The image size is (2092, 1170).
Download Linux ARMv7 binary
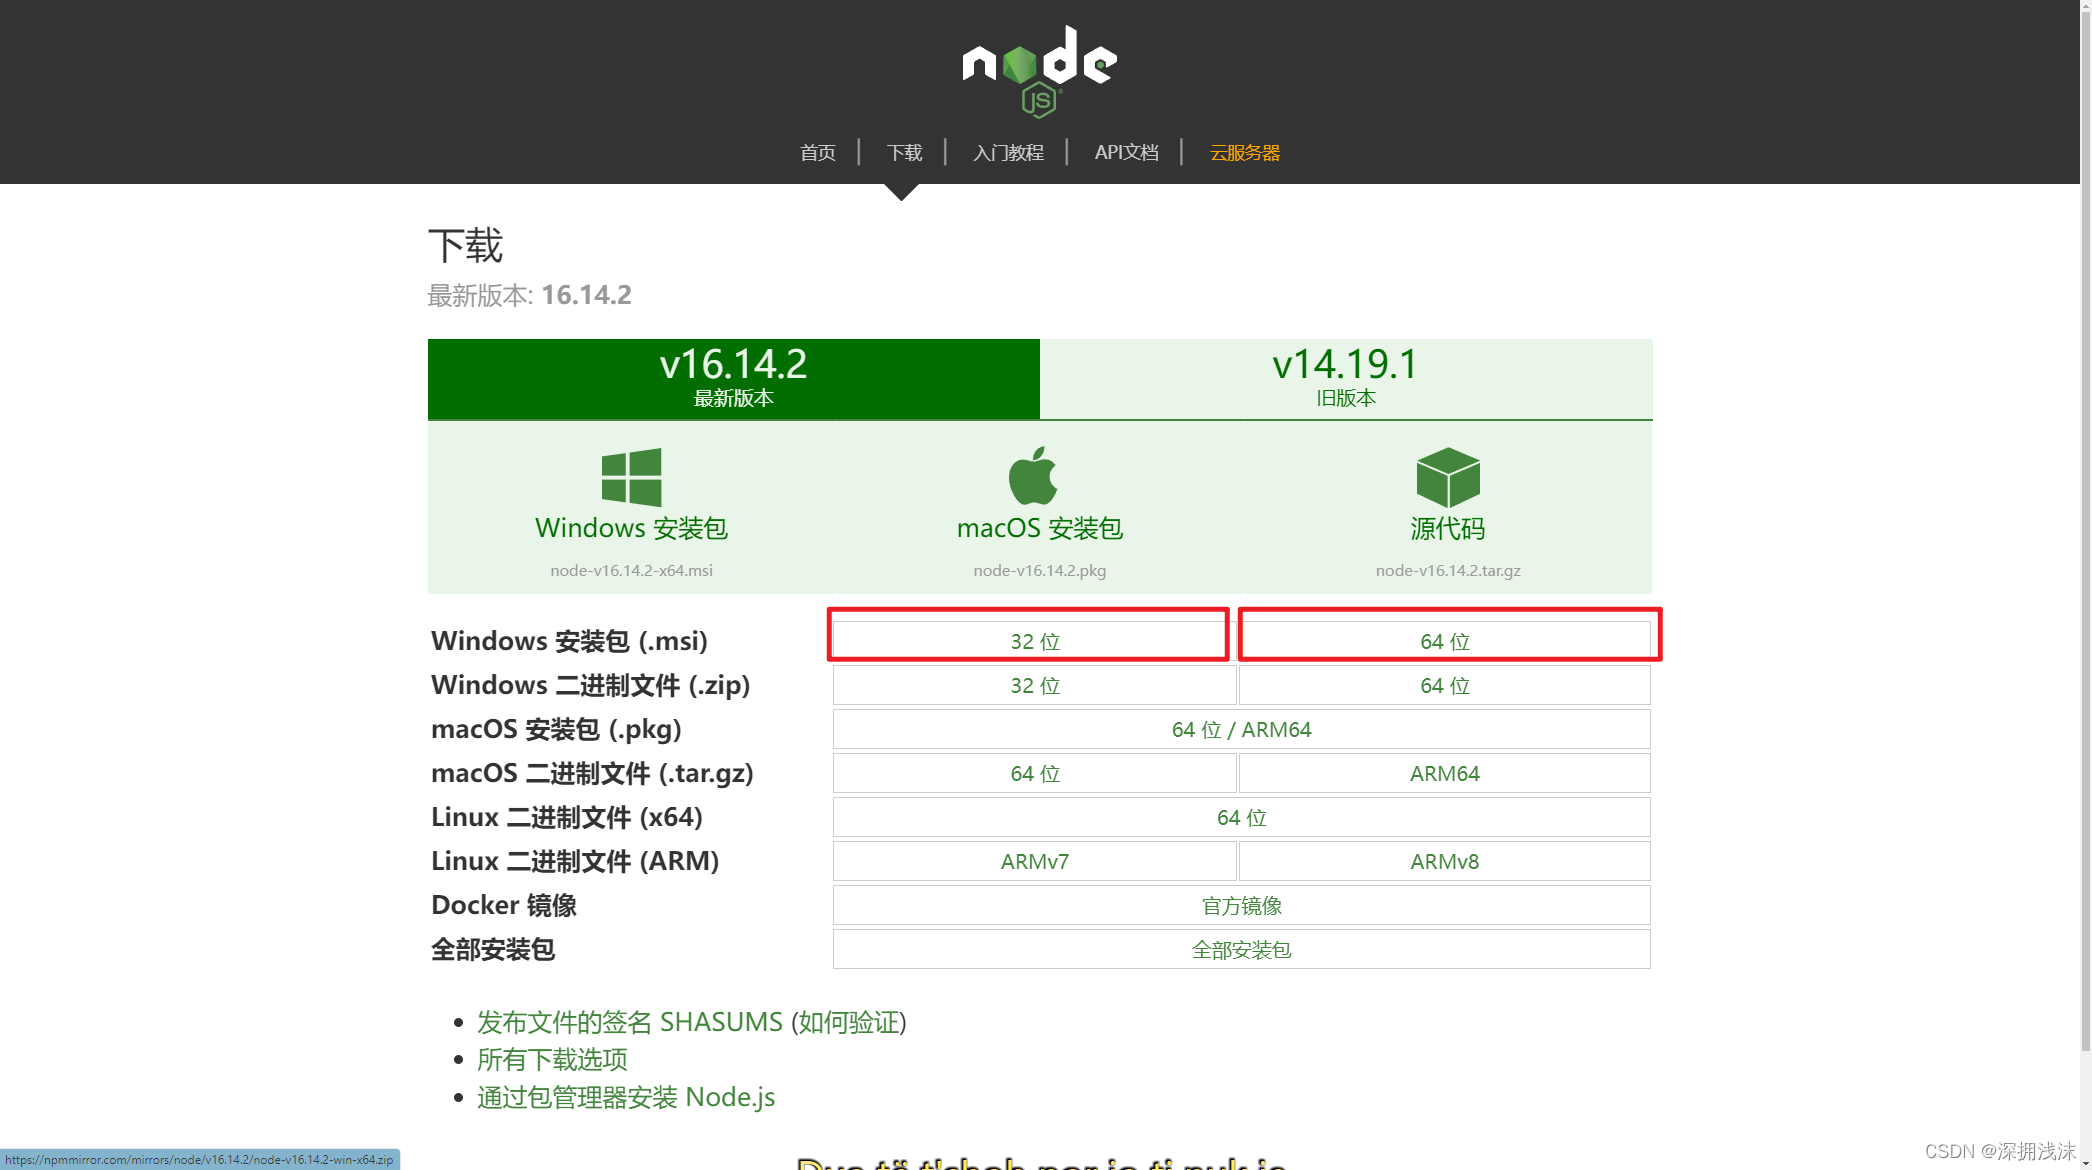click(x=1035, y=861)
